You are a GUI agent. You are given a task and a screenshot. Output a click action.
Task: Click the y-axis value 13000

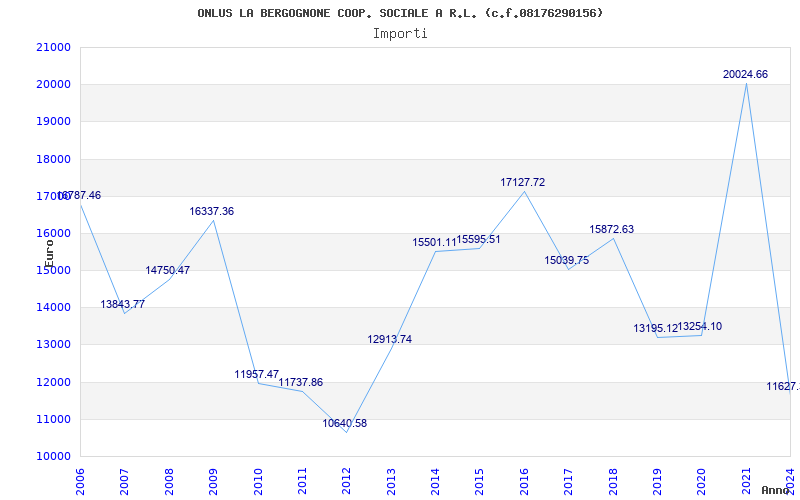[53, 345]
